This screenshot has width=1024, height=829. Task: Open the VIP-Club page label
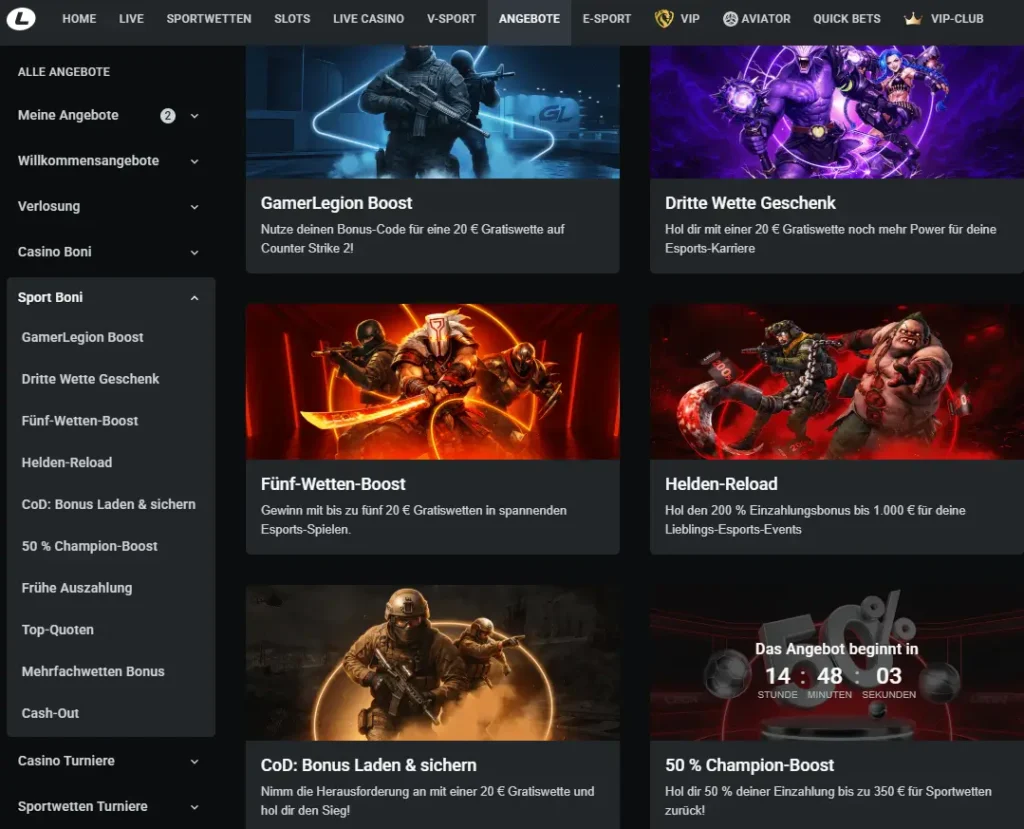pos(957,19)
